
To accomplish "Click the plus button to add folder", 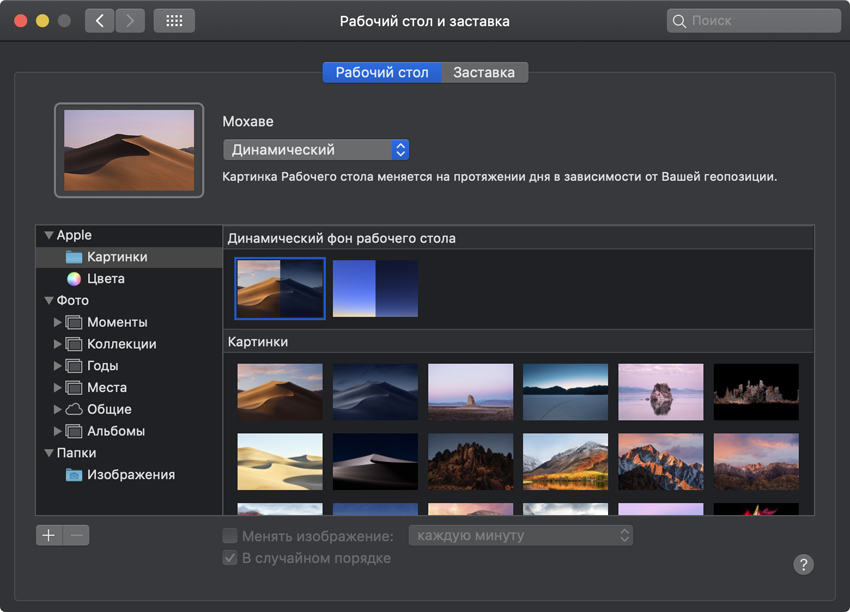I will (x=49, y=535).
